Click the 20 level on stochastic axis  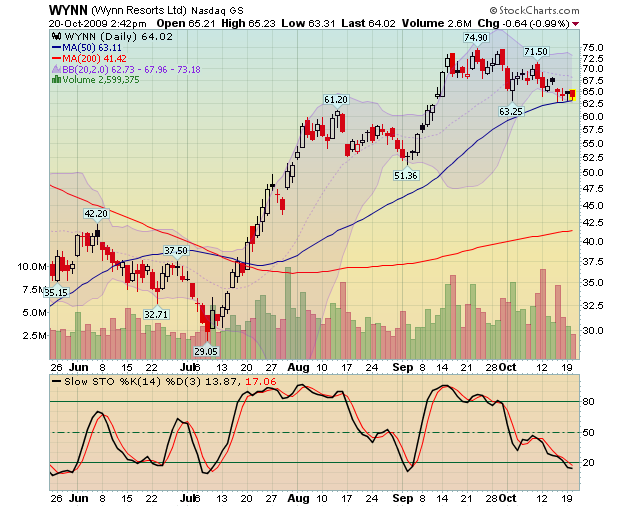(x=588, y=462)
